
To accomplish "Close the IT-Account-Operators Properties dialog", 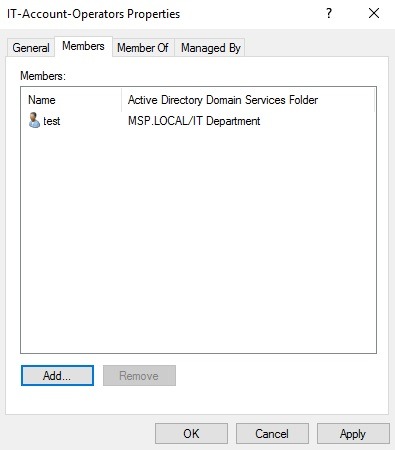I will tap(374, 13).
